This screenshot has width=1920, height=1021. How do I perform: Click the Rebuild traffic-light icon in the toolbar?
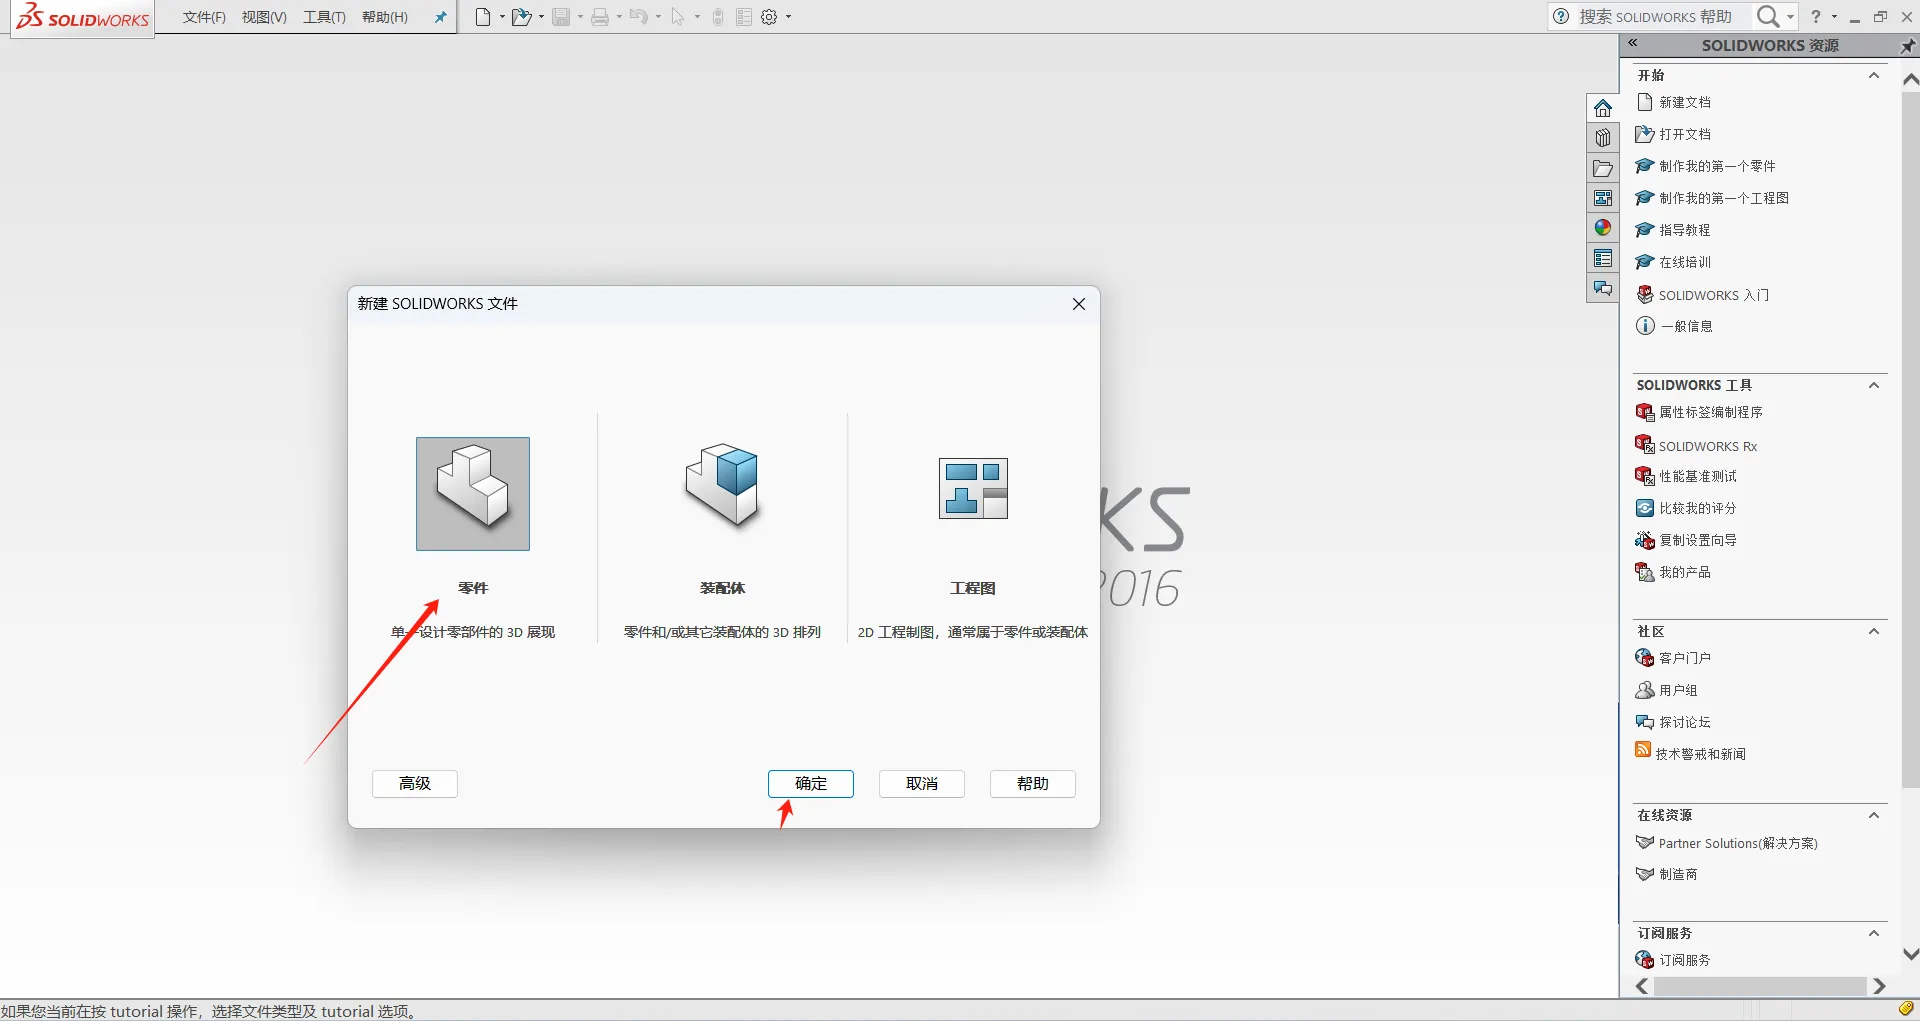point(718,17)
